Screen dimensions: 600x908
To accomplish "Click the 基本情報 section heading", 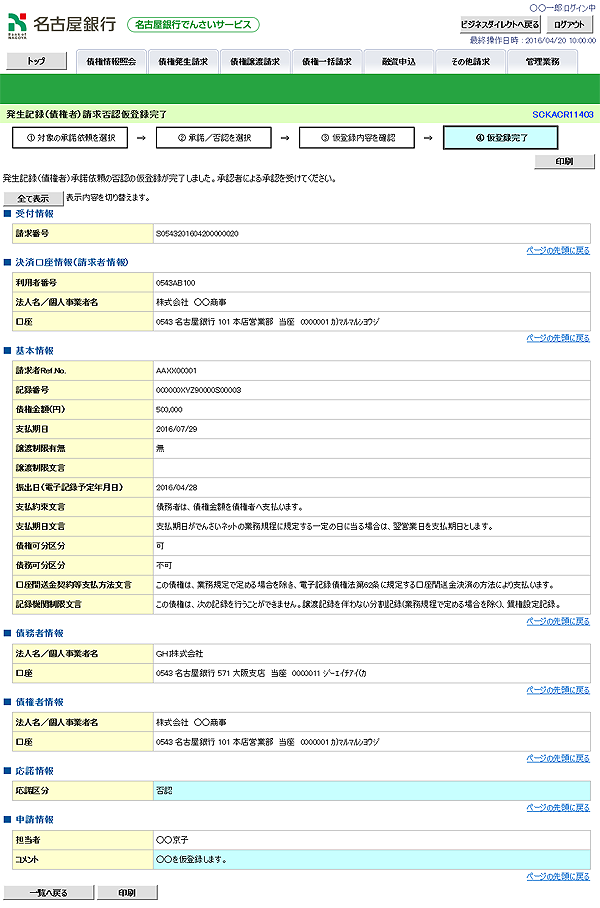I will point(34,351).
